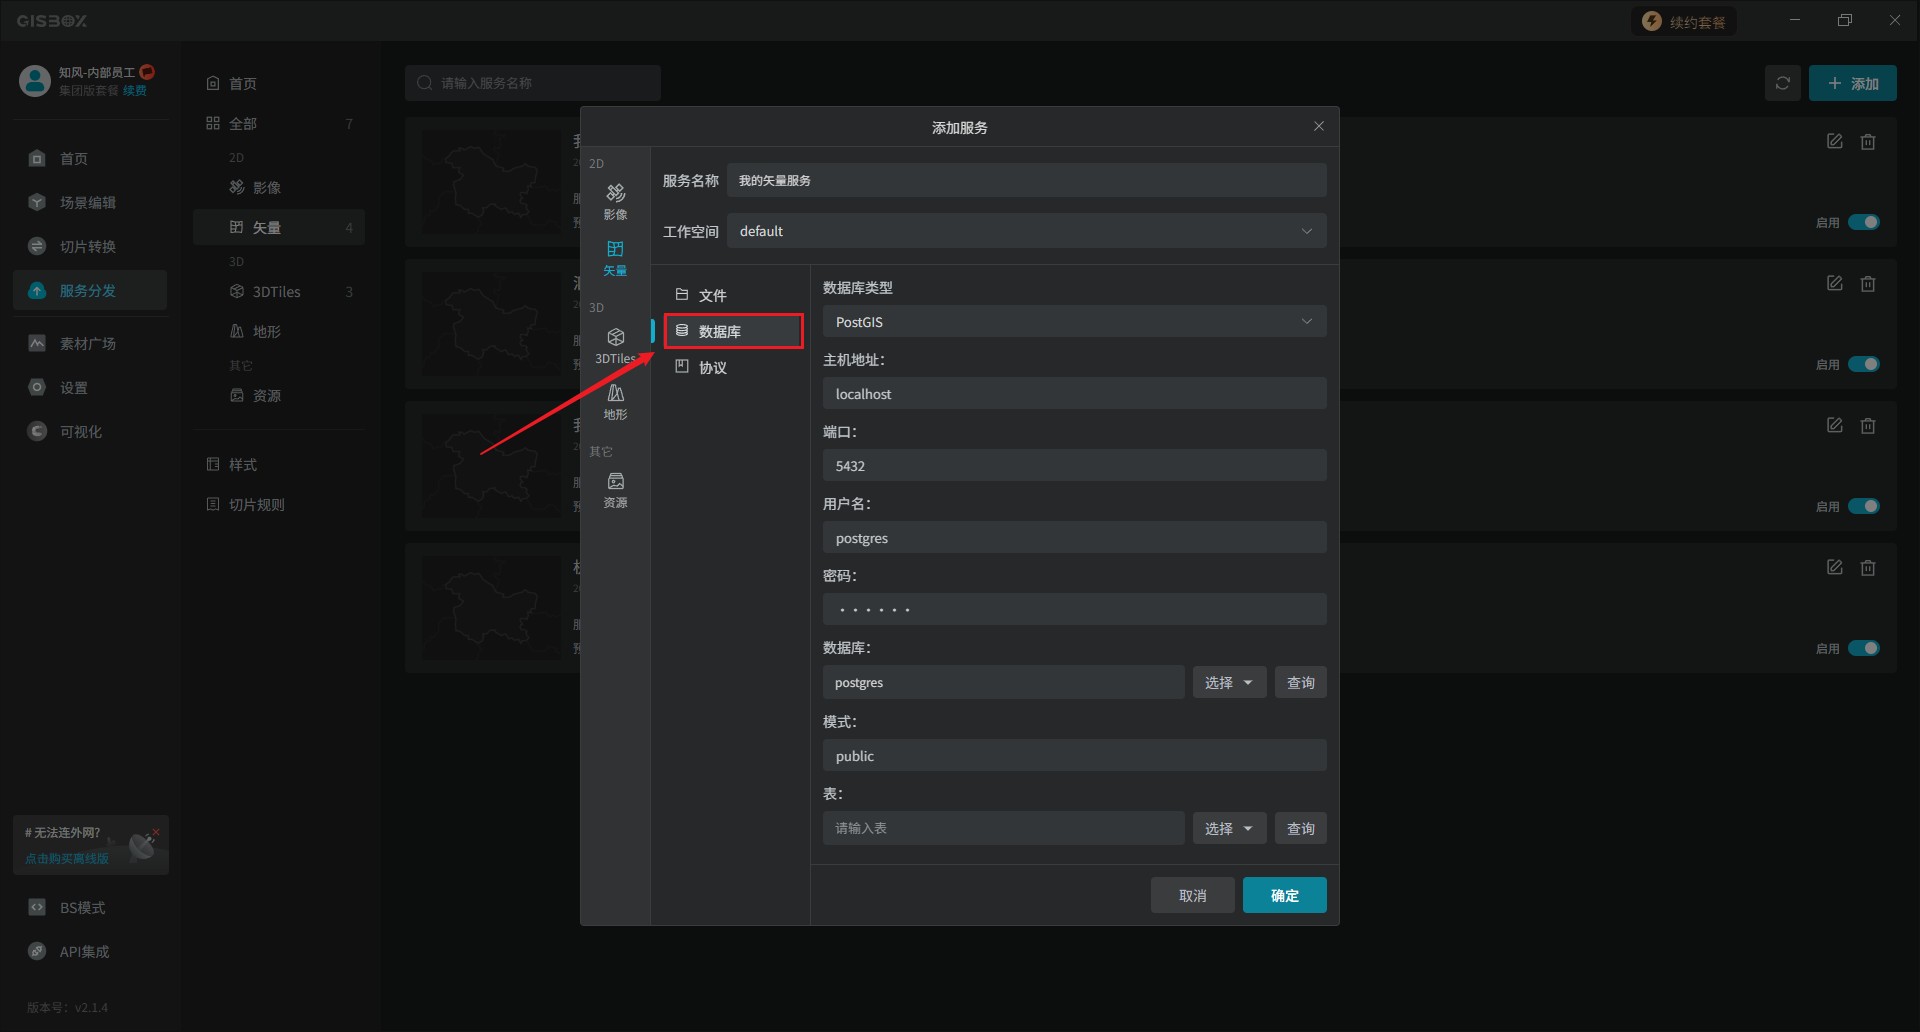1920x1032 pixels.
Task: Switch to the 协议 source tab
Action: 712,367
